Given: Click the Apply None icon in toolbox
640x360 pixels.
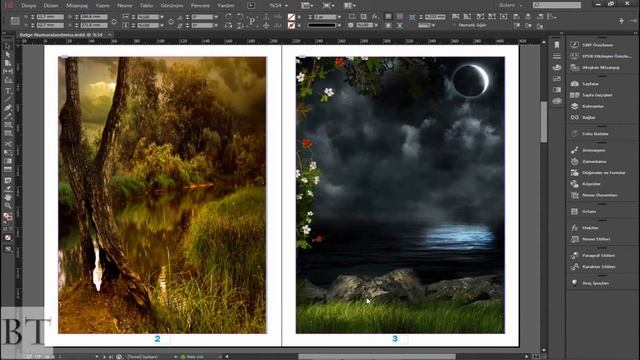Looking at the screenshot, I should point(8,238).
